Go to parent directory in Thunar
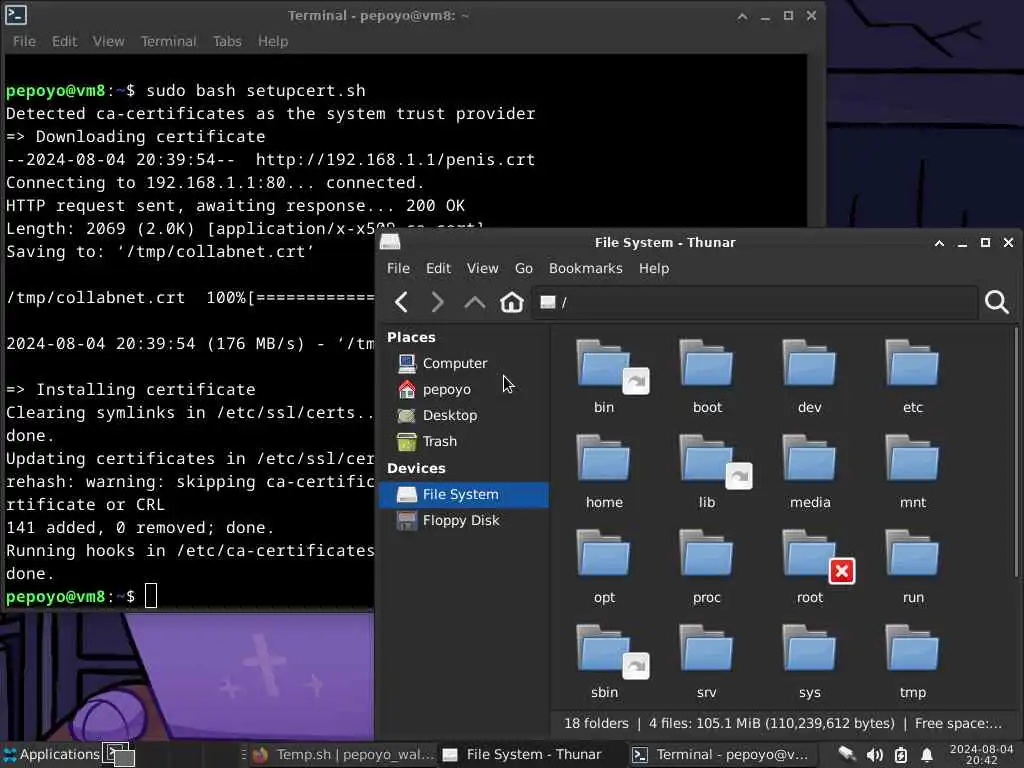 click(x=475, y=302)
